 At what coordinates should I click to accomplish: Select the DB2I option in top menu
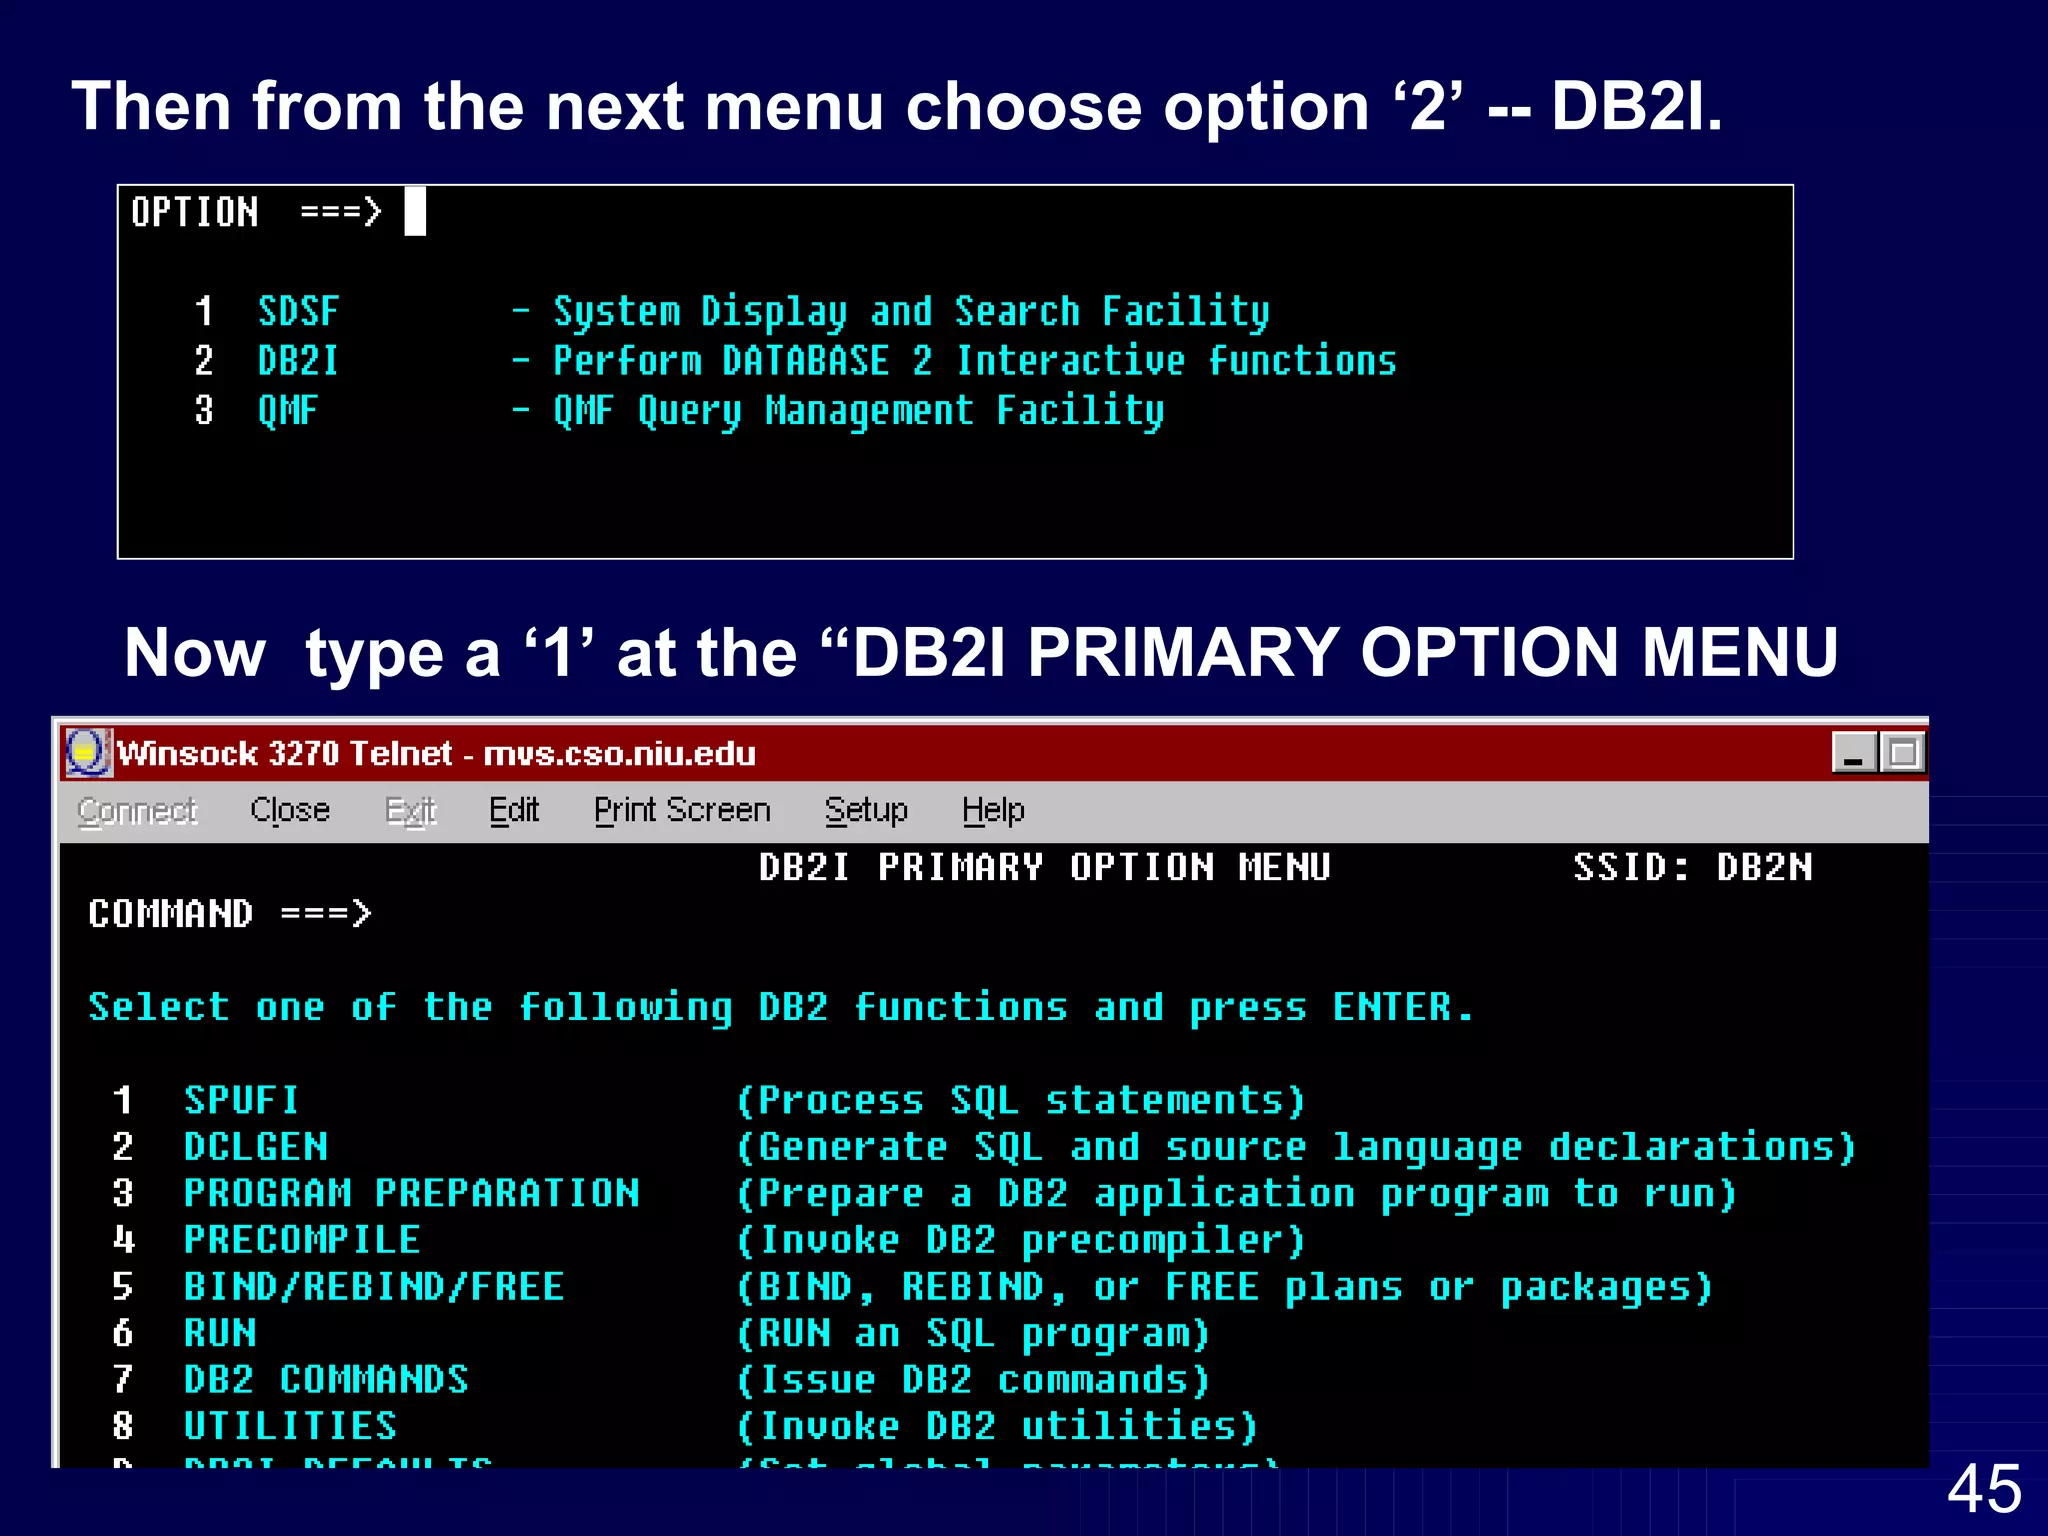796,361
